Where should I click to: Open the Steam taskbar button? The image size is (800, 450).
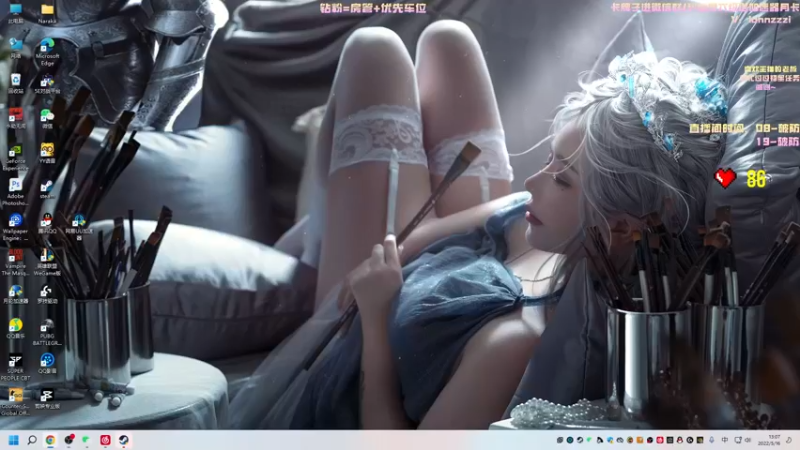123,440
